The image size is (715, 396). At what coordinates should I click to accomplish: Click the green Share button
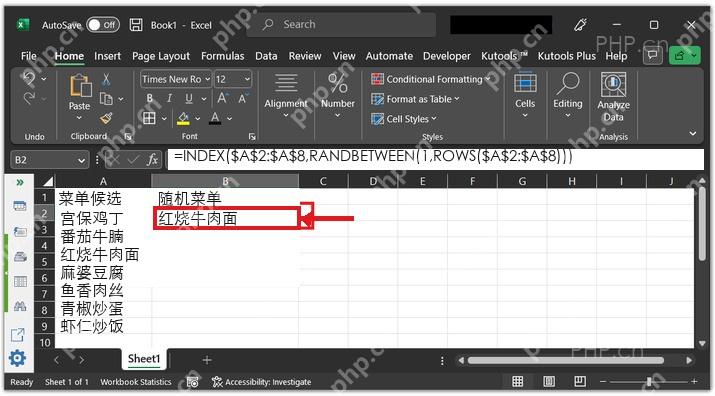click(685, 56)
